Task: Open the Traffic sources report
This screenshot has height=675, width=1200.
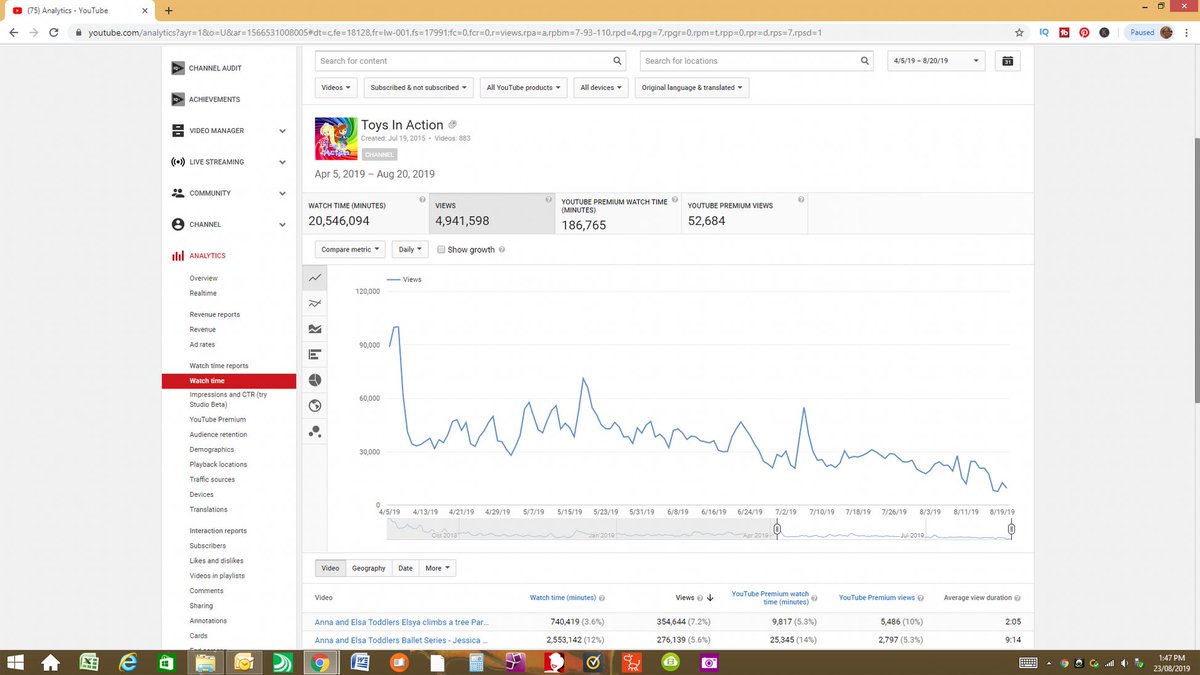Action: pyautogui.click(x=212, y=480)
